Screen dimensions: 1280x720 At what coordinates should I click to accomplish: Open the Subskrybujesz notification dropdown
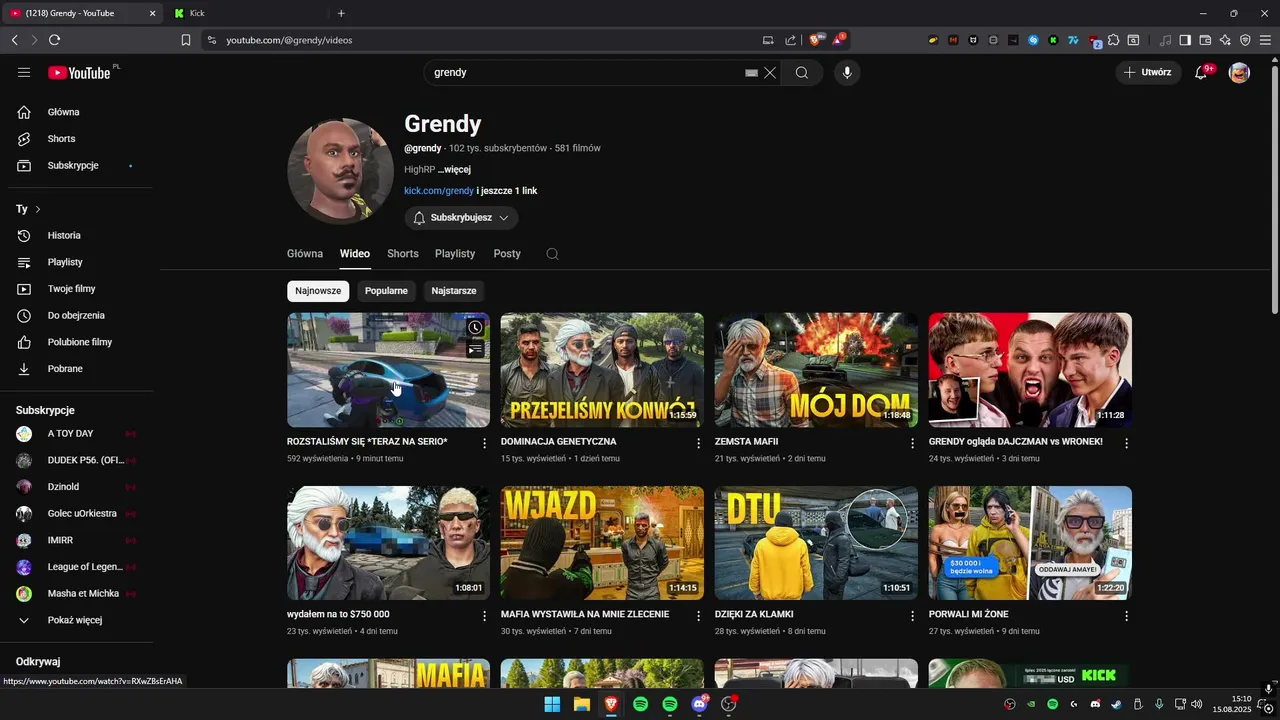click(461, 217)
